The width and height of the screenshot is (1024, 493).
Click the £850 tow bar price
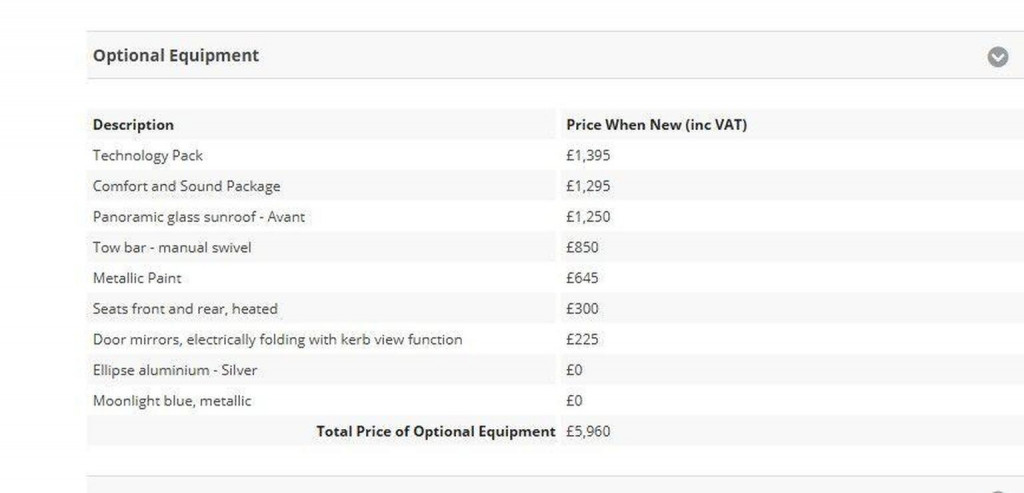tap(582, 247)
